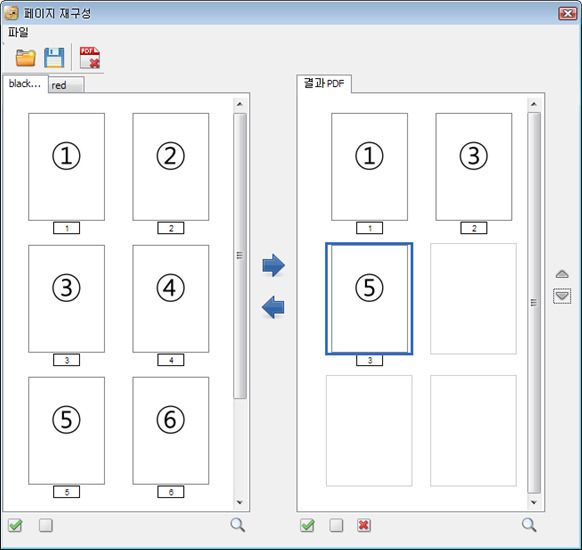Select source page thumbnail 6
This screenshot has height=550, width=582.
click(x=171, y=430)
